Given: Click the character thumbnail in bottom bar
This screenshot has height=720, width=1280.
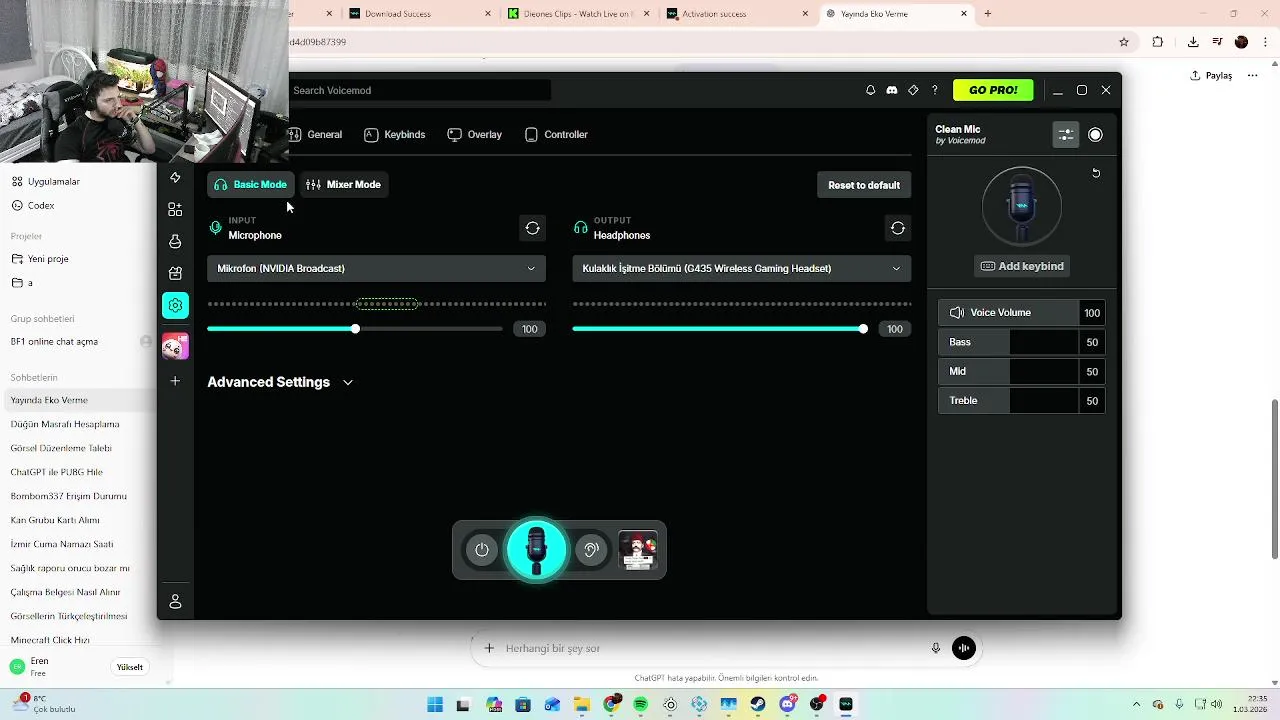Looking at the screenshot, I should [638, 550].
